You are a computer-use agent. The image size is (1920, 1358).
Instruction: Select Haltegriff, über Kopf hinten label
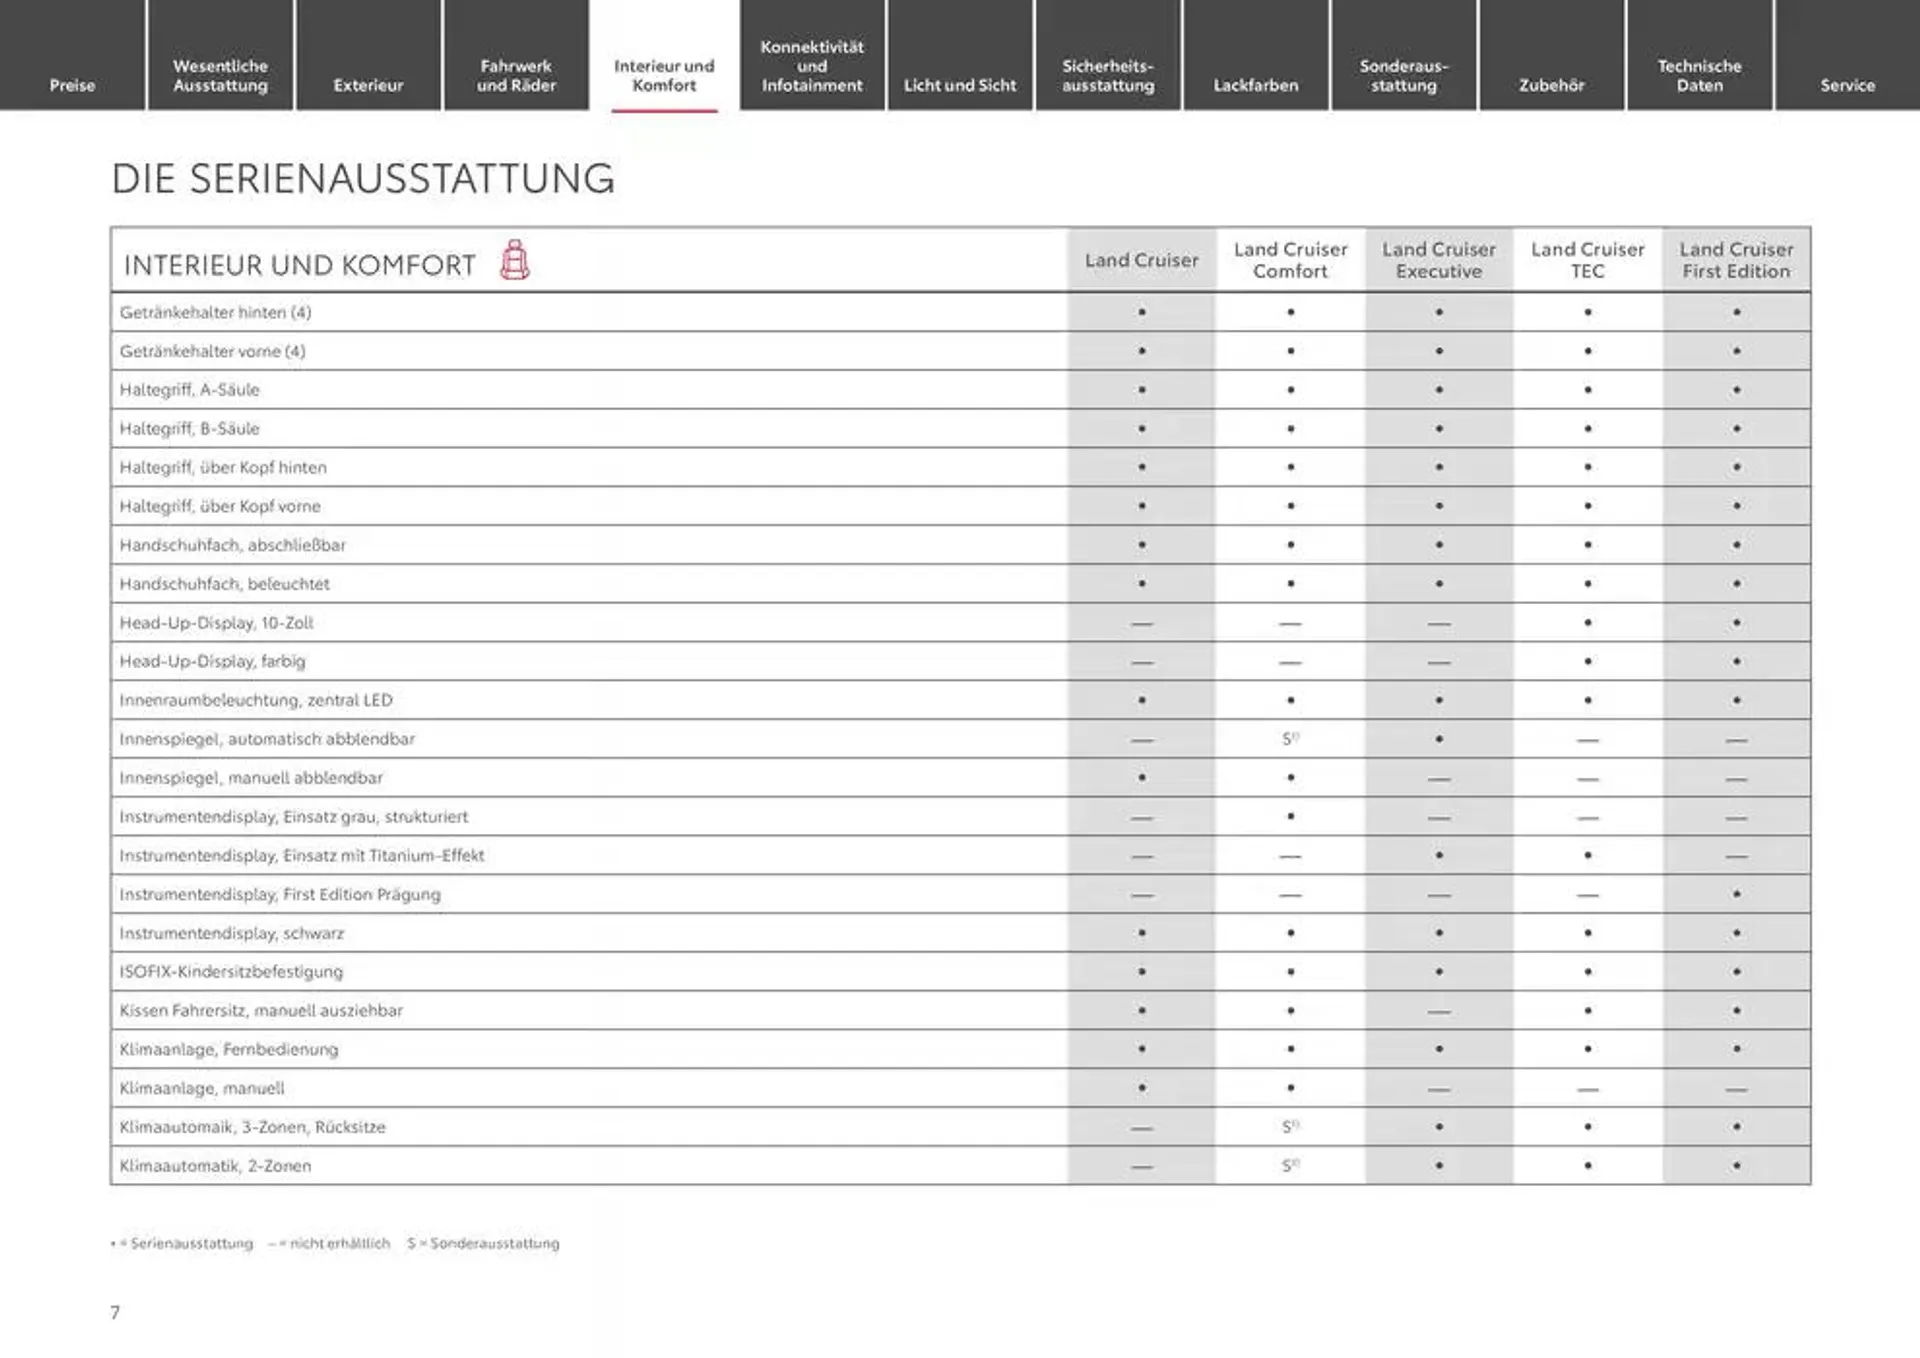coord(223,467)
